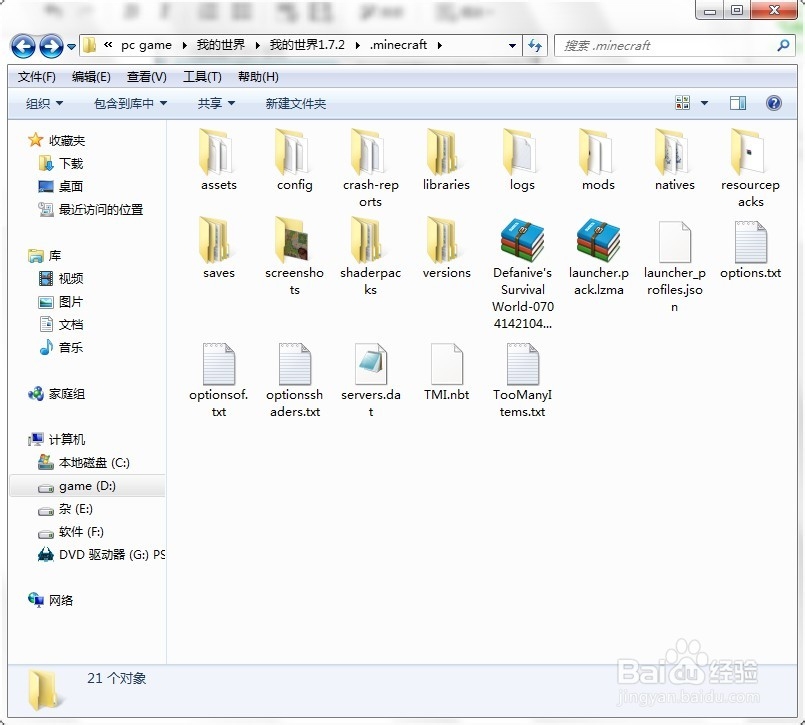
Task: Select the mods folder
Action: (x=598, y=160)
